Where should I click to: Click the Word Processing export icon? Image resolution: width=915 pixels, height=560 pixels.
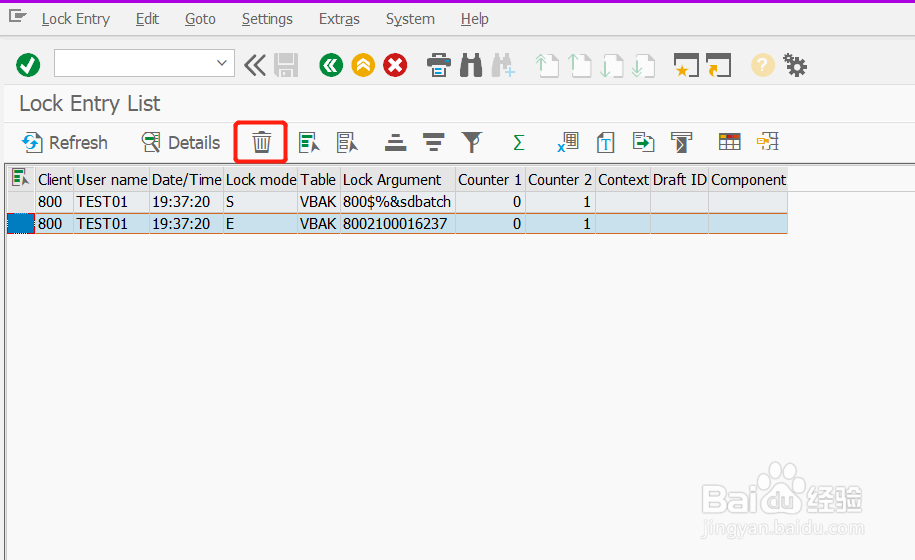click(606, 142)
